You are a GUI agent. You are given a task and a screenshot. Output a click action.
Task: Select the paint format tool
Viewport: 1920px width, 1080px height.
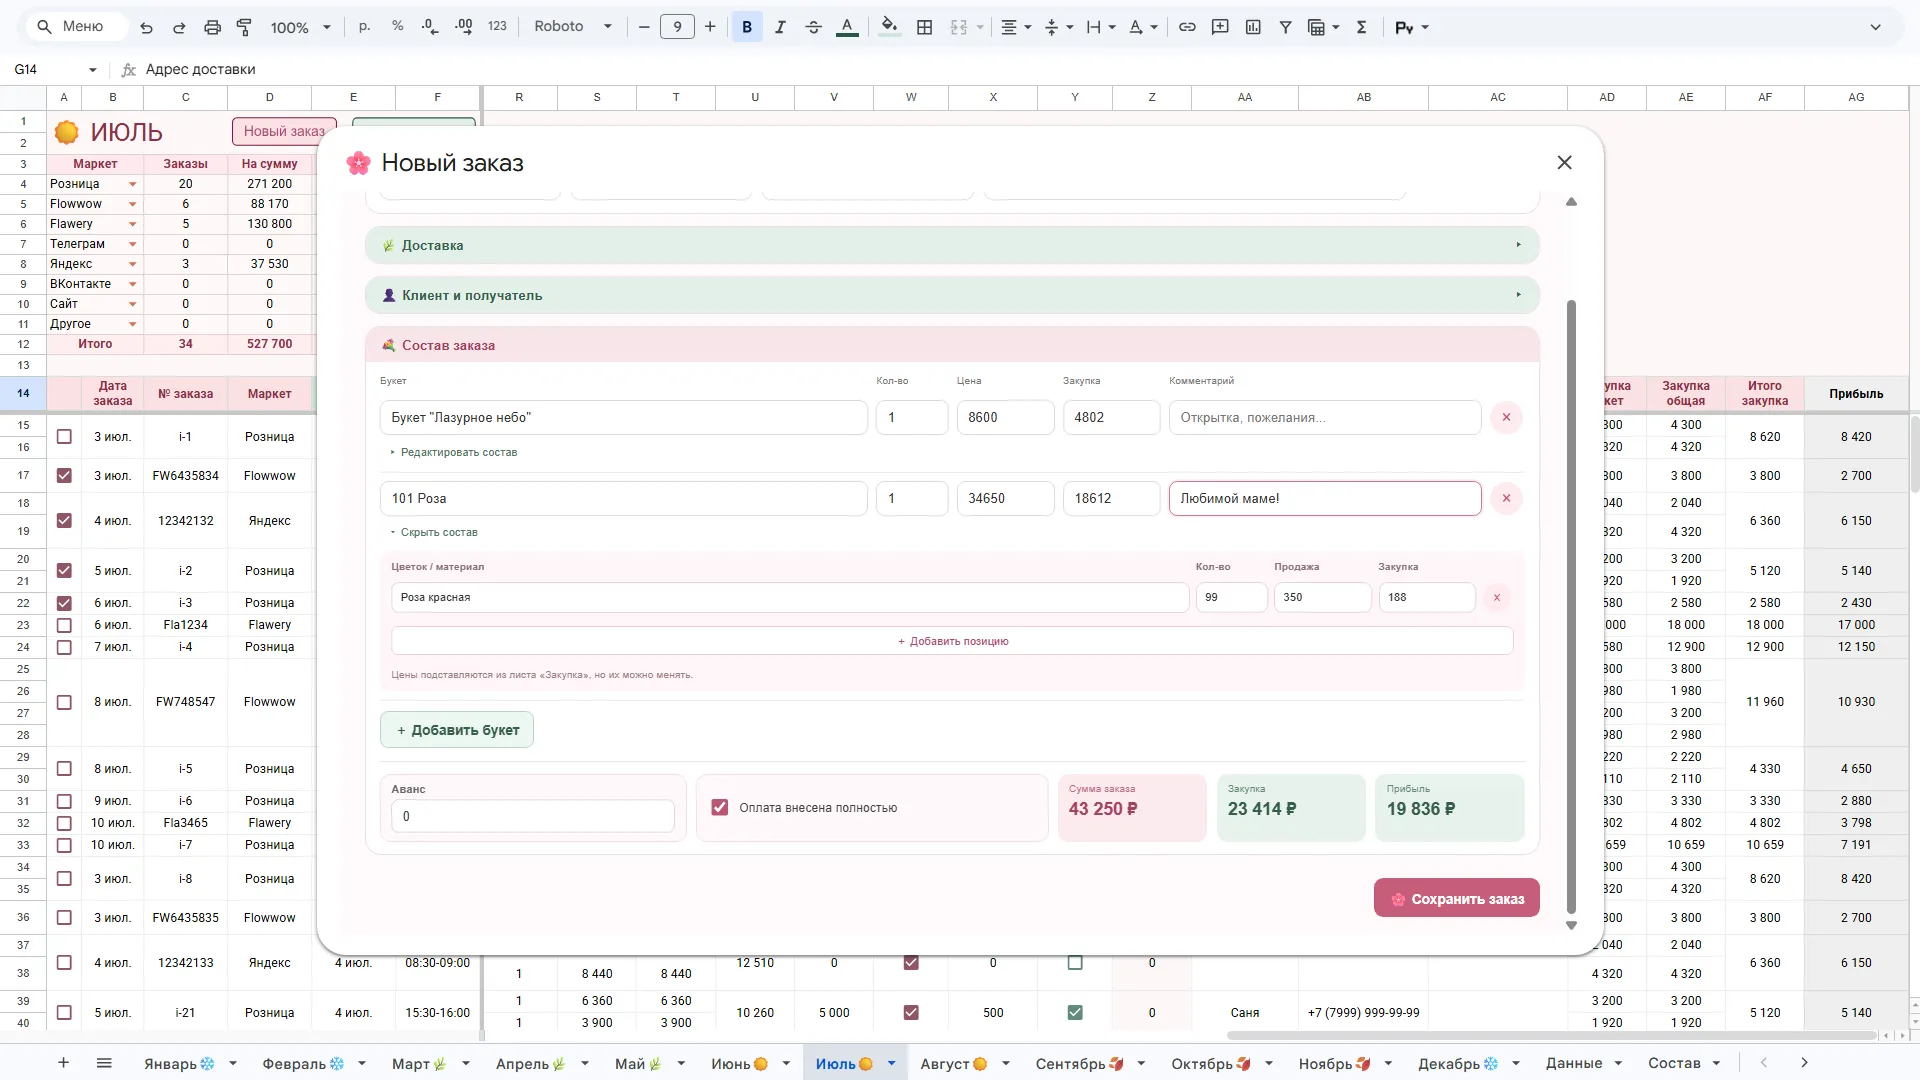click(x=244, y=27)
